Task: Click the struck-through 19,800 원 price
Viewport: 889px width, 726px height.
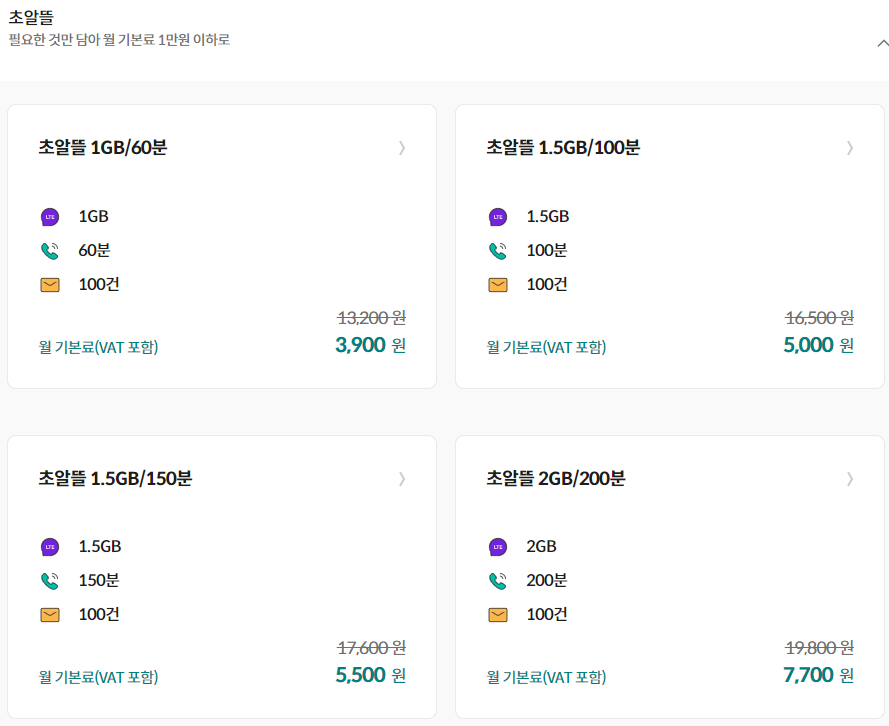Action: (819, 648)
